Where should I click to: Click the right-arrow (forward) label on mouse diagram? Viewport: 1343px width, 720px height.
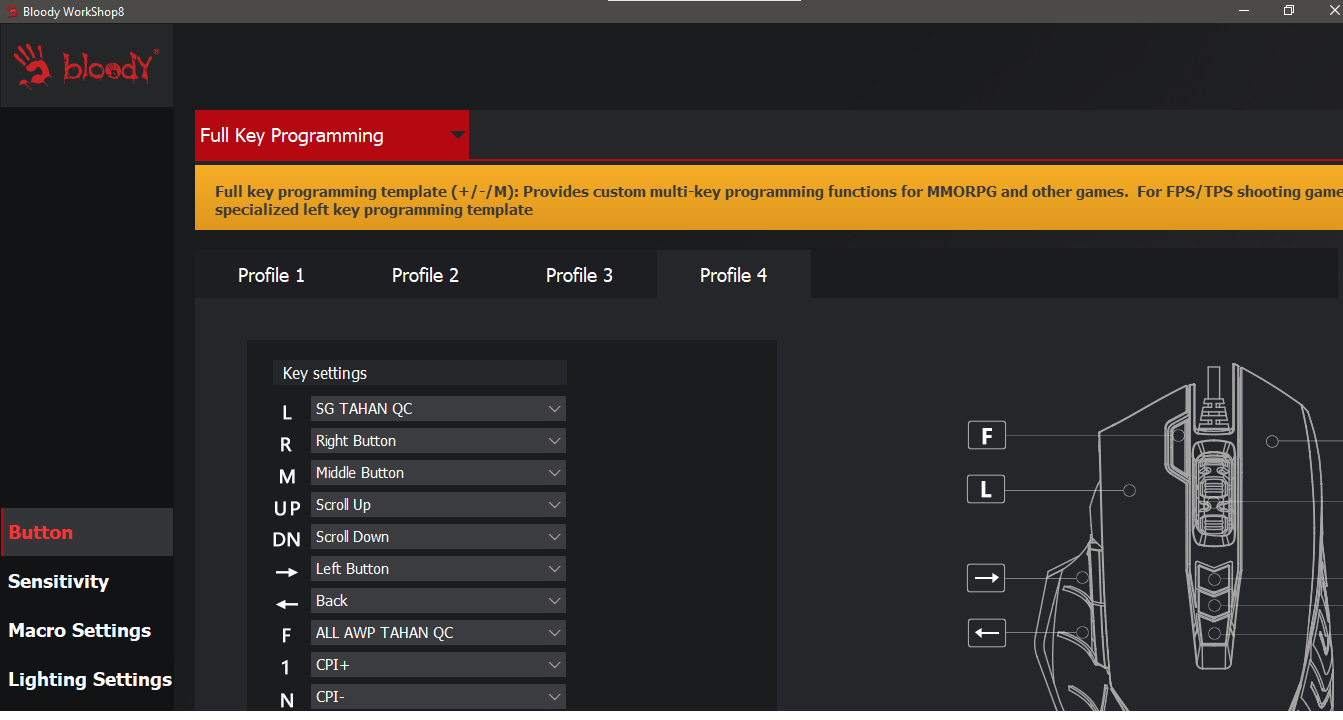986,578
